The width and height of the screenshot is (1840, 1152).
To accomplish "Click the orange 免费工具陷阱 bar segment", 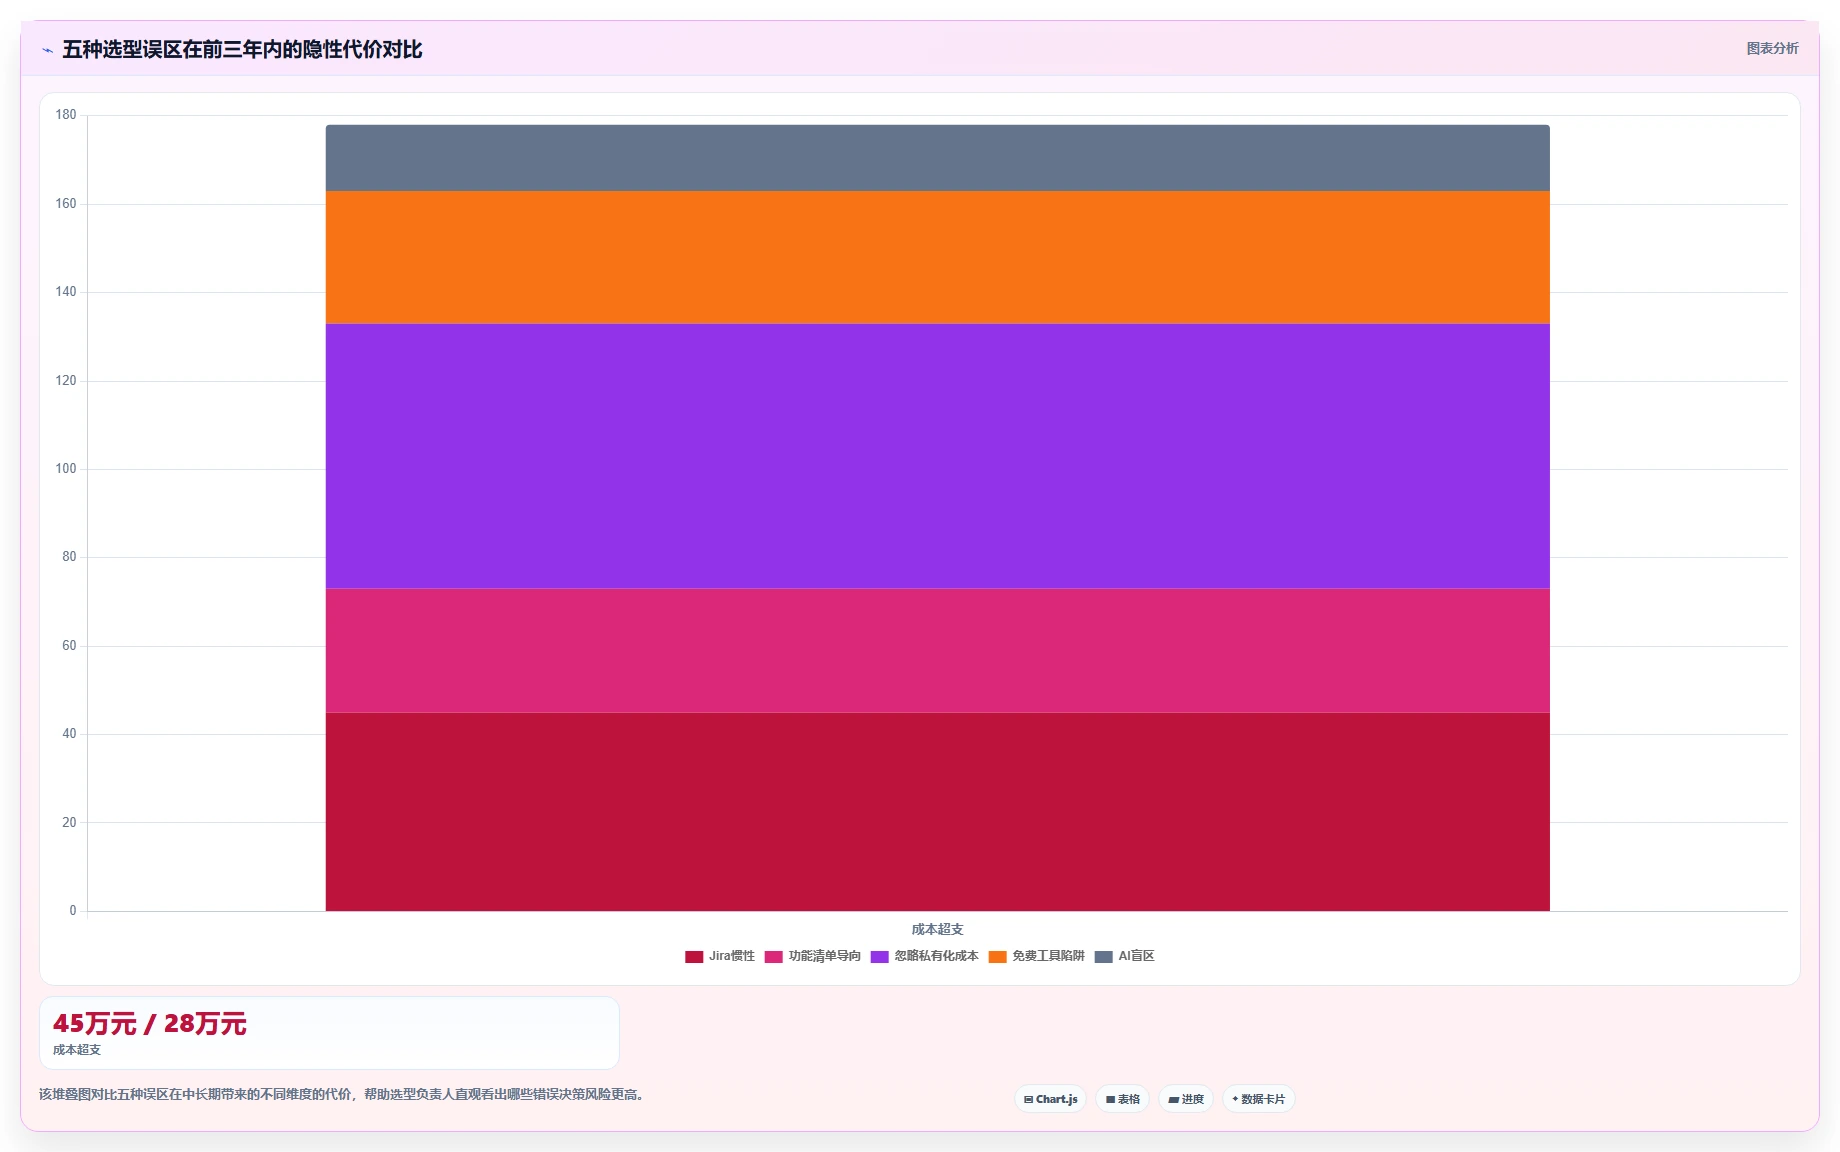I will tap(937, 257).
